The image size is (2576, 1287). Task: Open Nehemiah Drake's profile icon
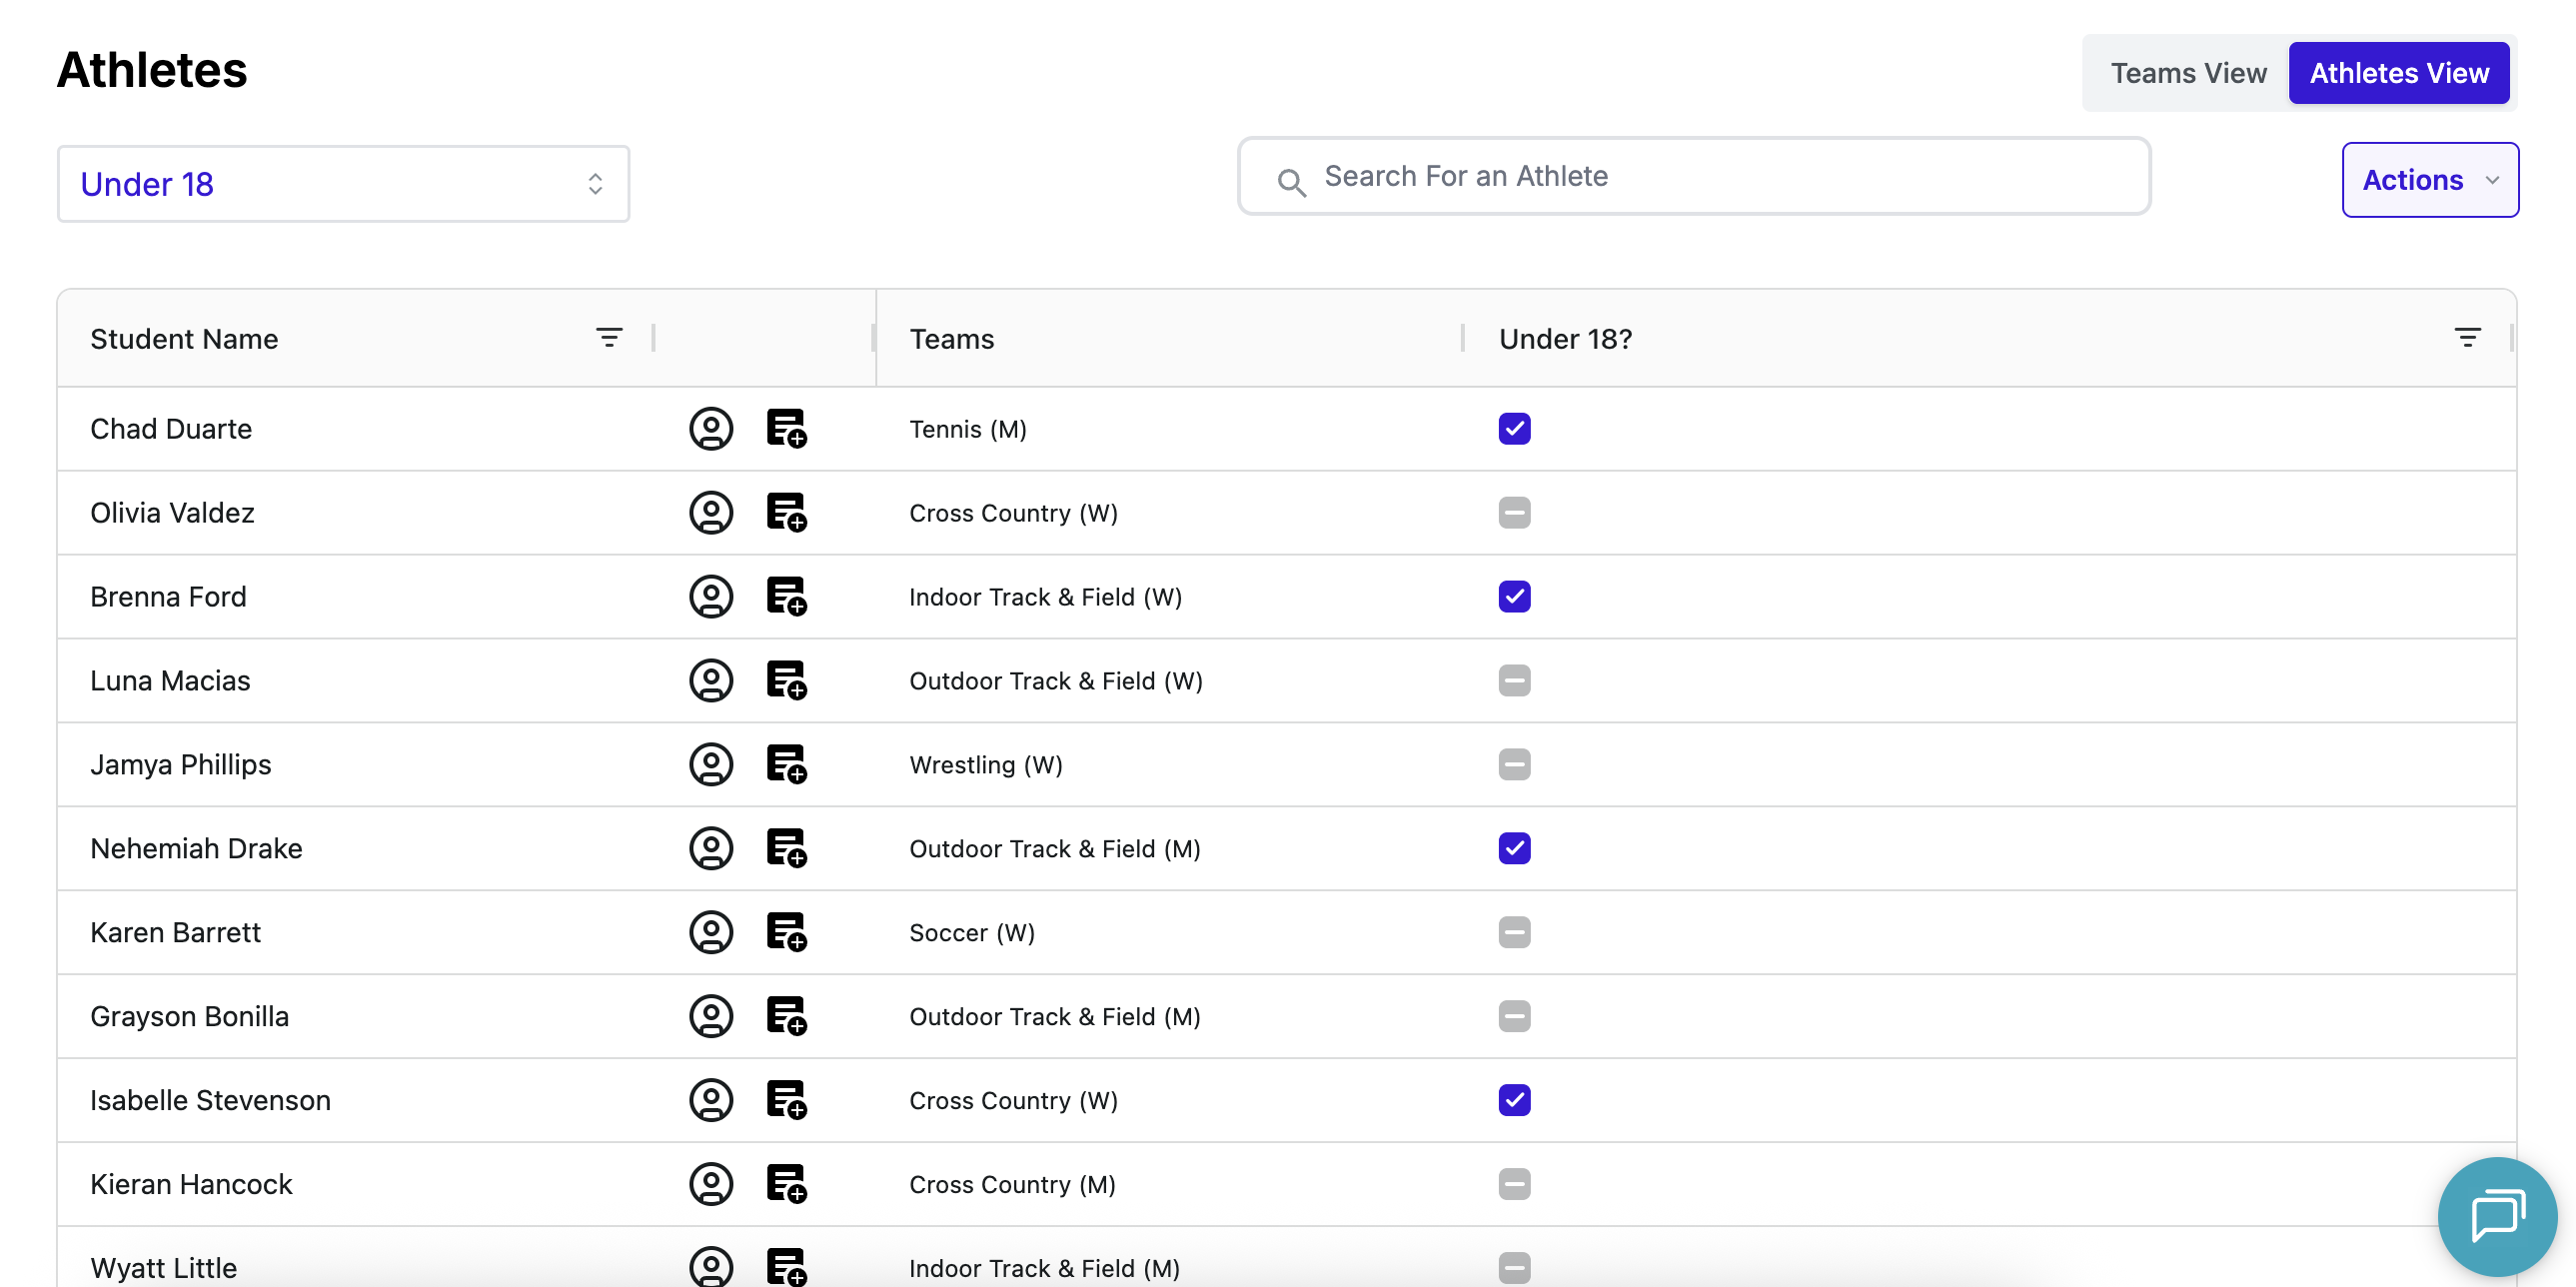(711, 849)
